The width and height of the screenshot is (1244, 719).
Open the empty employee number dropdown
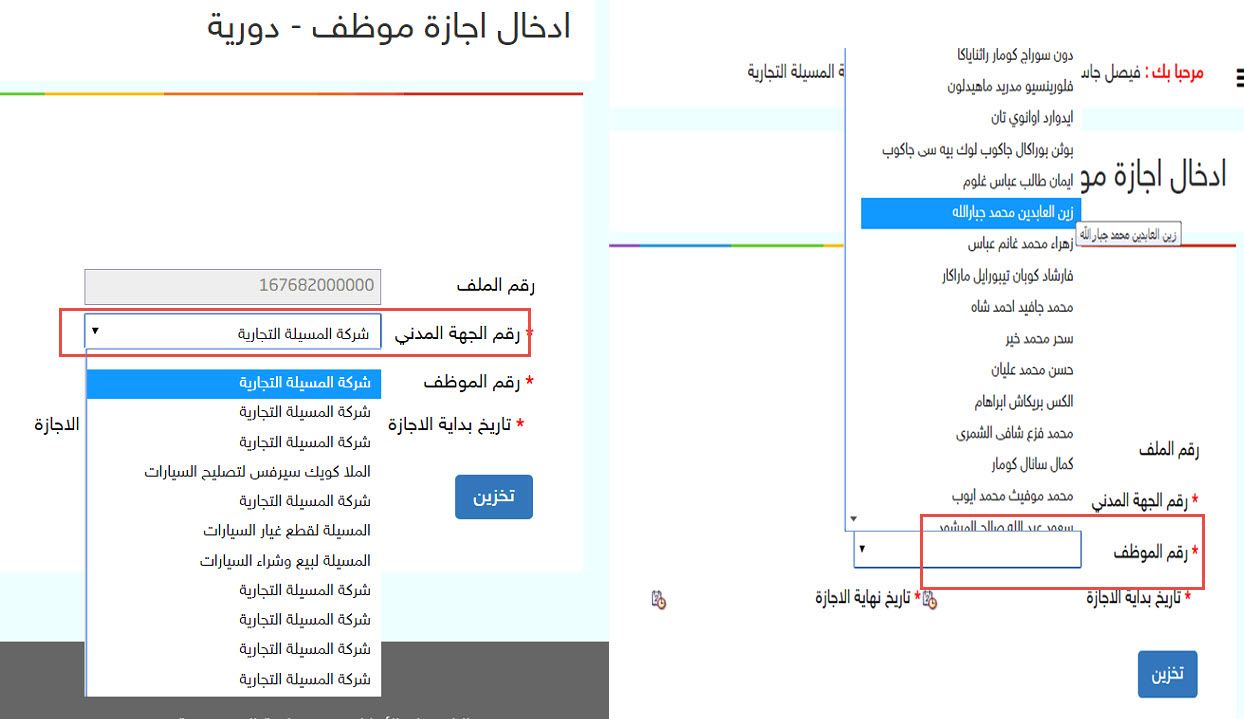click(967, 549)
